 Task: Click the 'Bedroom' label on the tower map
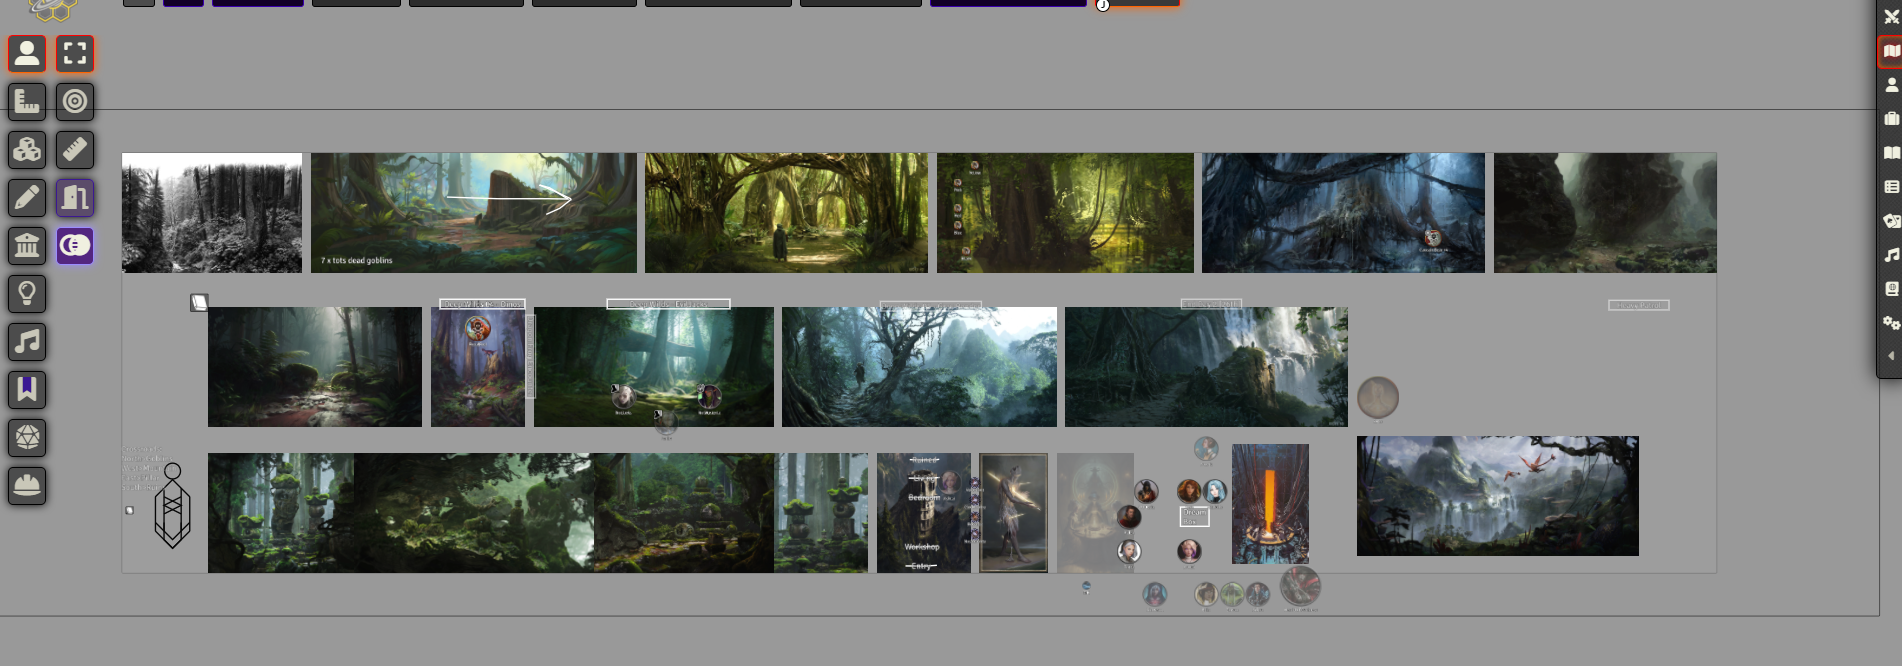pos(924,497)
